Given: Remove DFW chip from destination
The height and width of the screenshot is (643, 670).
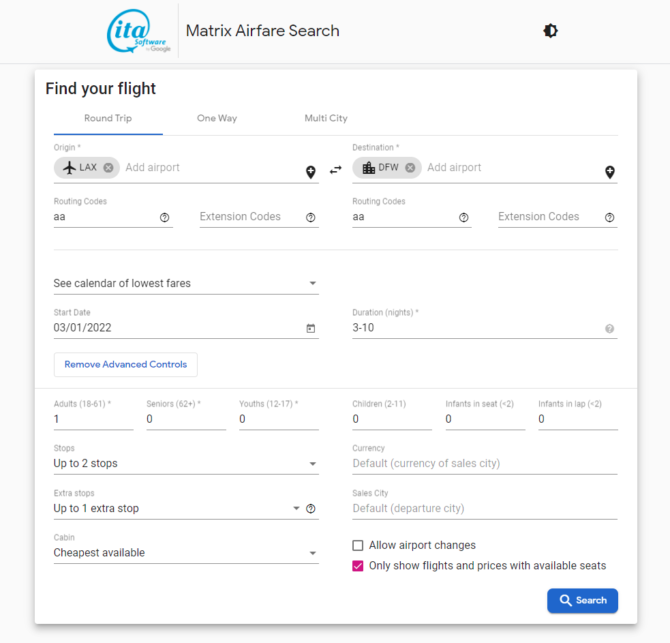Looking at the screenshot, I should tap(410, 167).
